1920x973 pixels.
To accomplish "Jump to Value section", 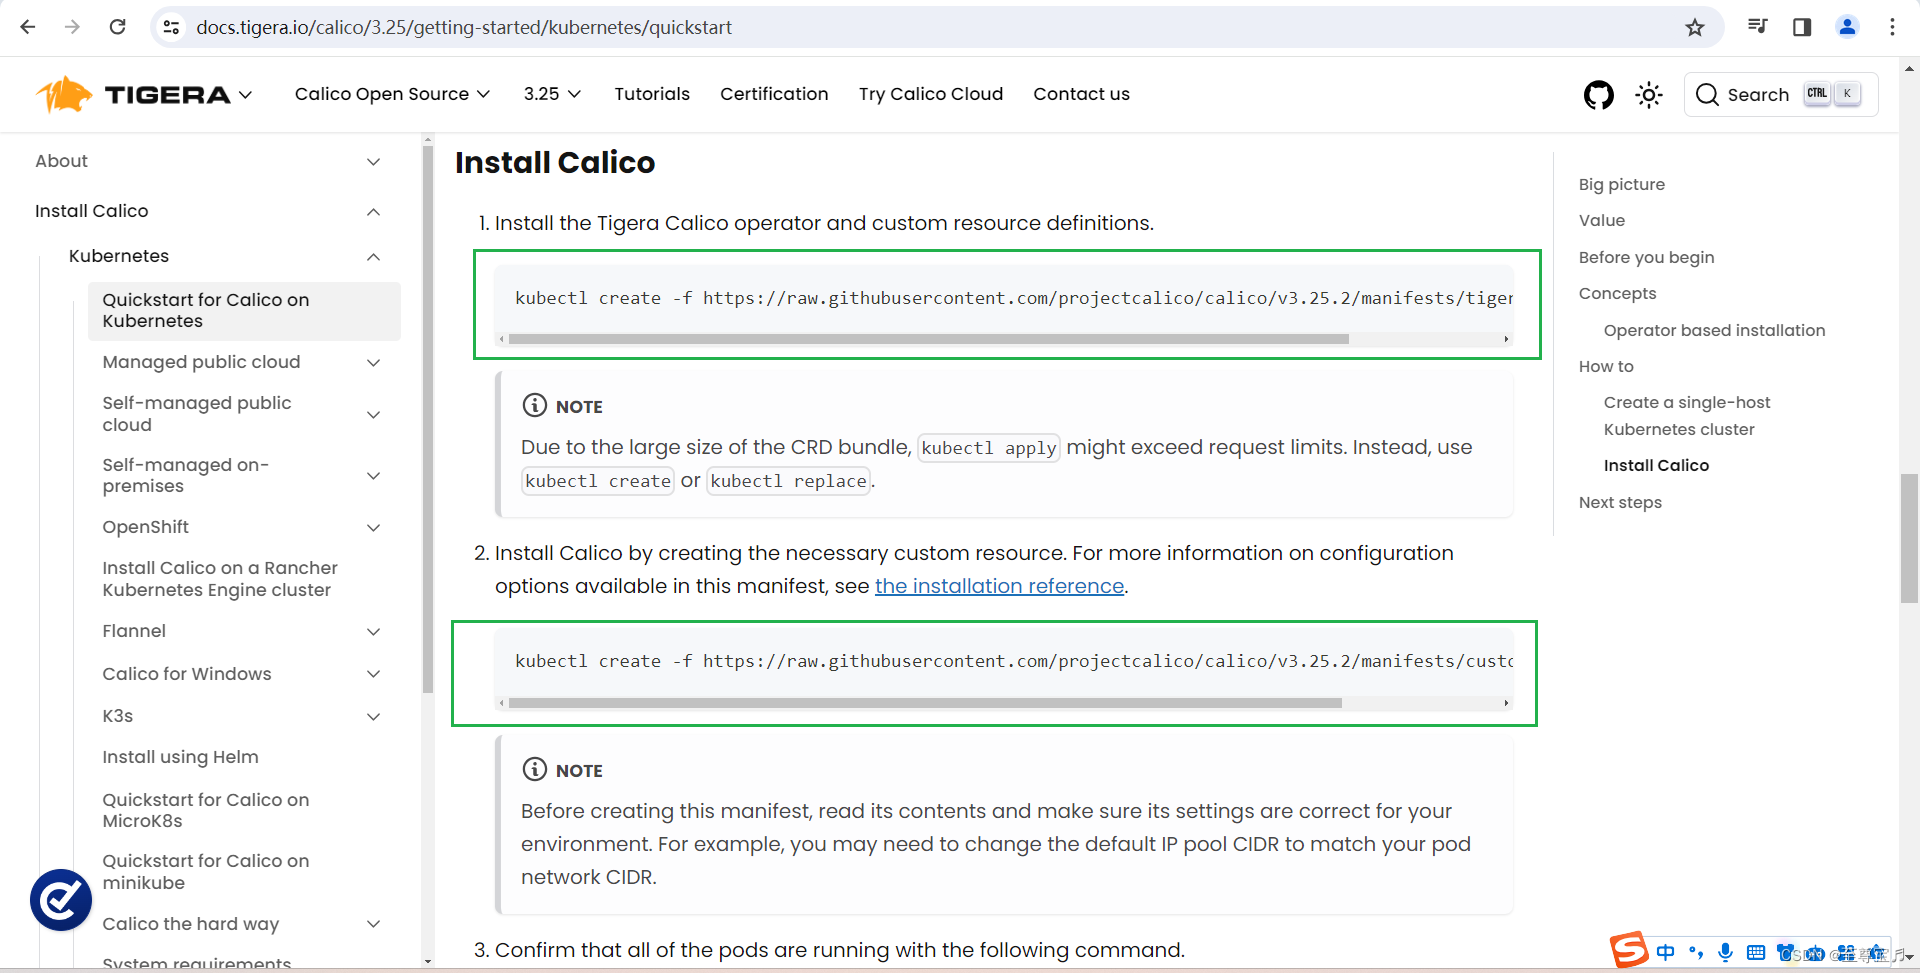I will point(1602,220).
